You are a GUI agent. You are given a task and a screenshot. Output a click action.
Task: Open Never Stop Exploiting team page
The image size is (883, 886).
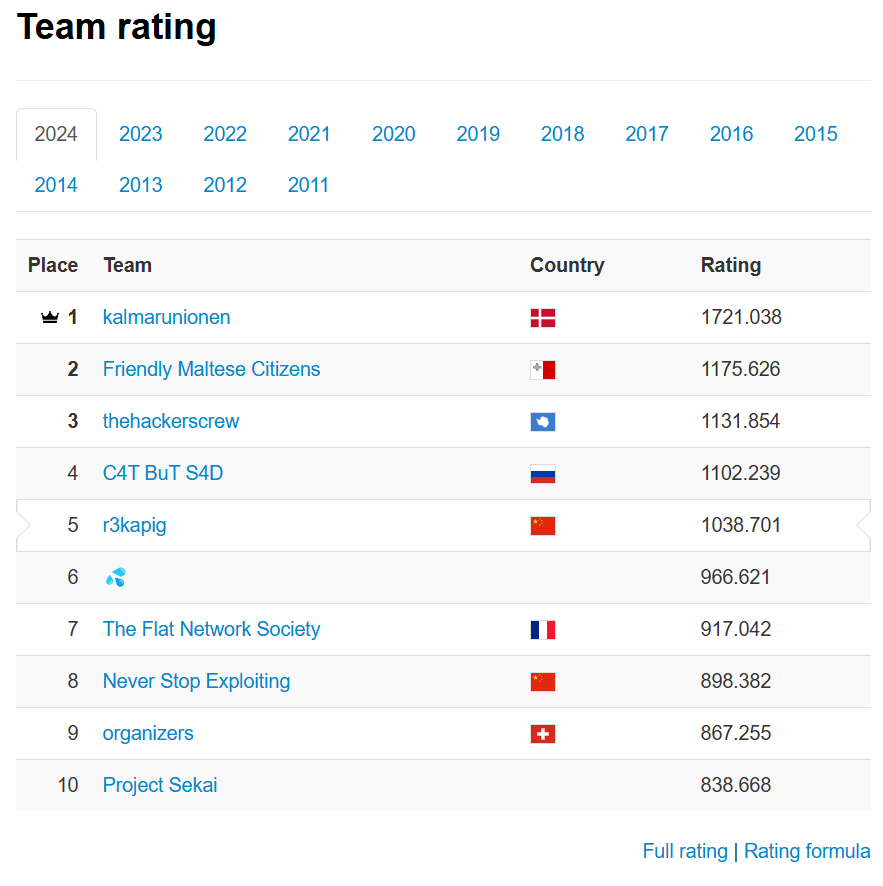[x=197, y=681]
